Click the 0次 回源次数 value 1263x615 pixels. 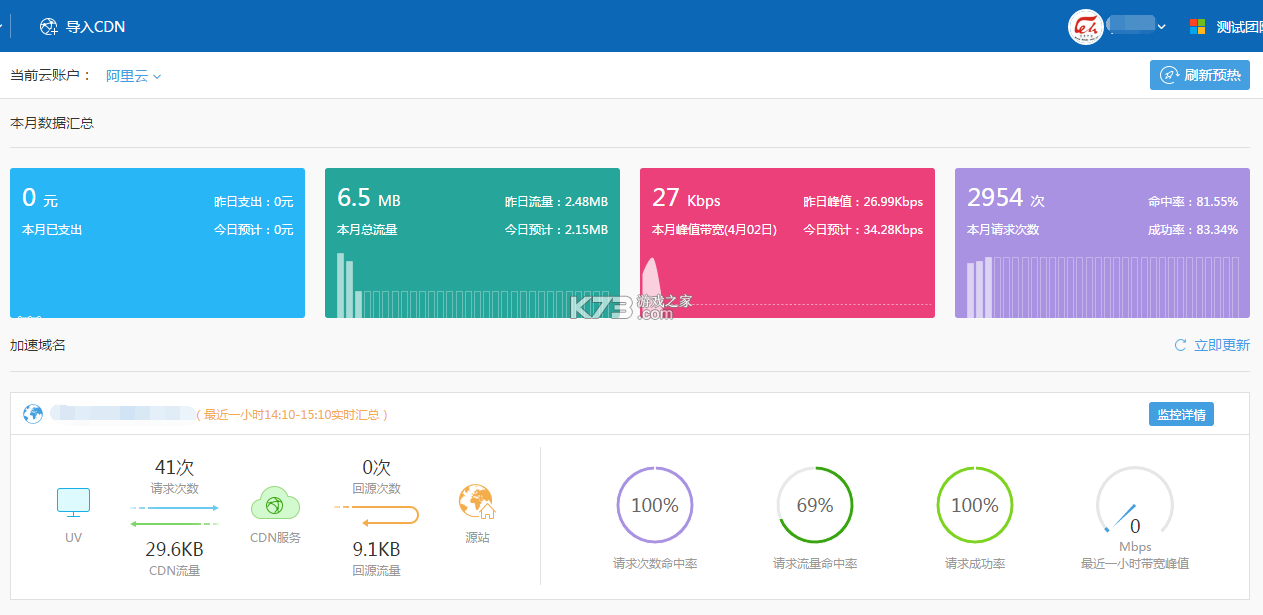coord(376,467)
